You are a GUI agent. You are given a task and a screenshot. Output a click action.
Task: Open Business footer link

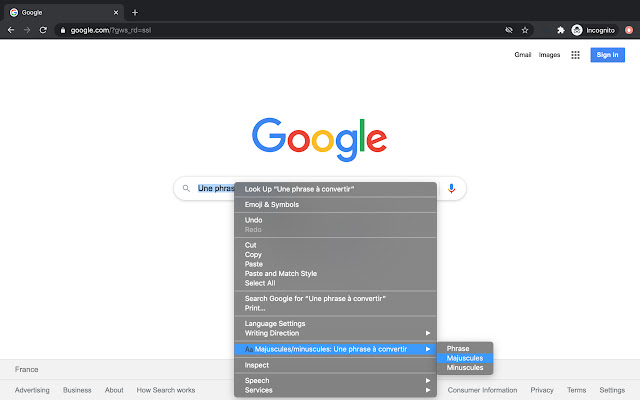tap(77, 390)
